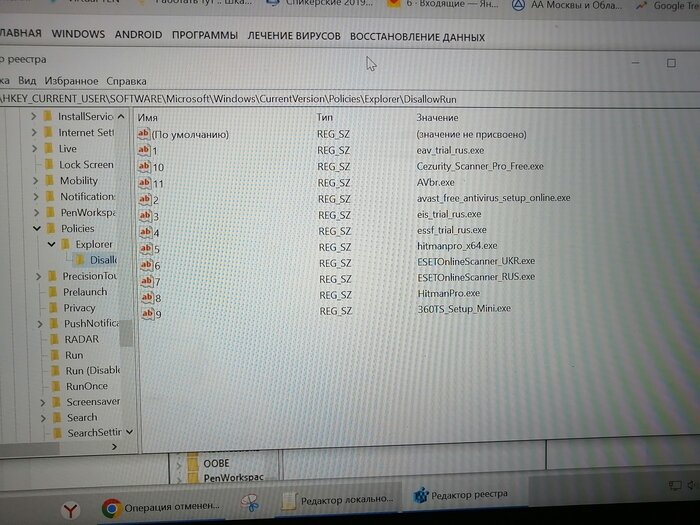This screenshot has height=525, width=700.
Task: Select the string icon of value 8
Action: (x=147, y=297)
